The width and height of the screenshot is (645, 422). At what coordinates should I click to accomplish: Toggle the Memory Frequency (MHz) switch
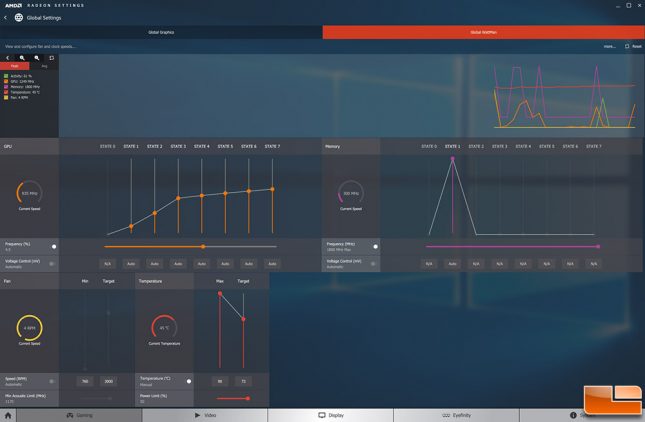click(x=375, y=247)
